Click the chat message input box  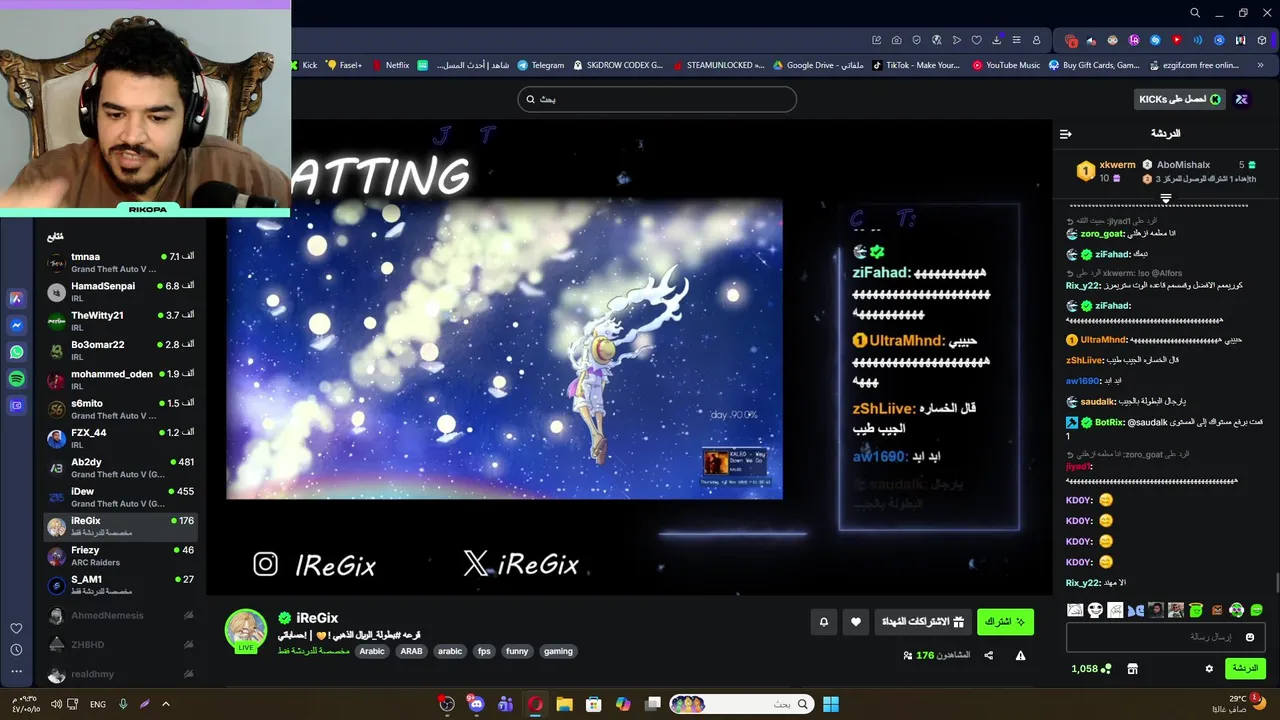tap(1165, 637)
